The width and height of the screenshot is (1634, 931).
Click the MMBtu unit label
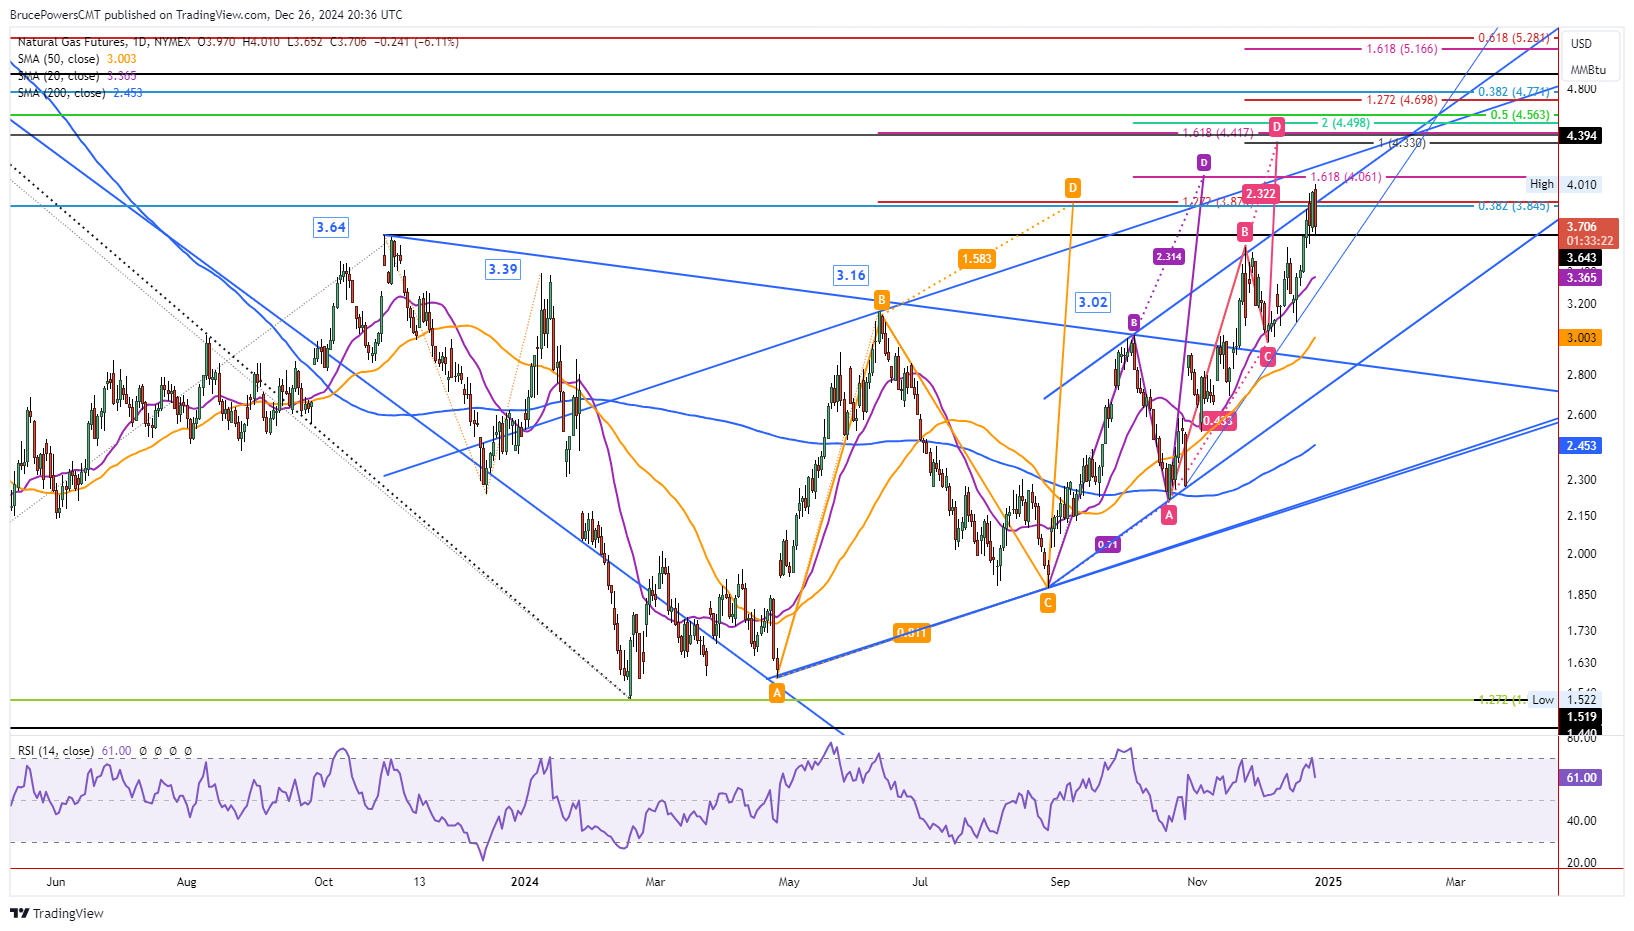tap(1588, 70)
